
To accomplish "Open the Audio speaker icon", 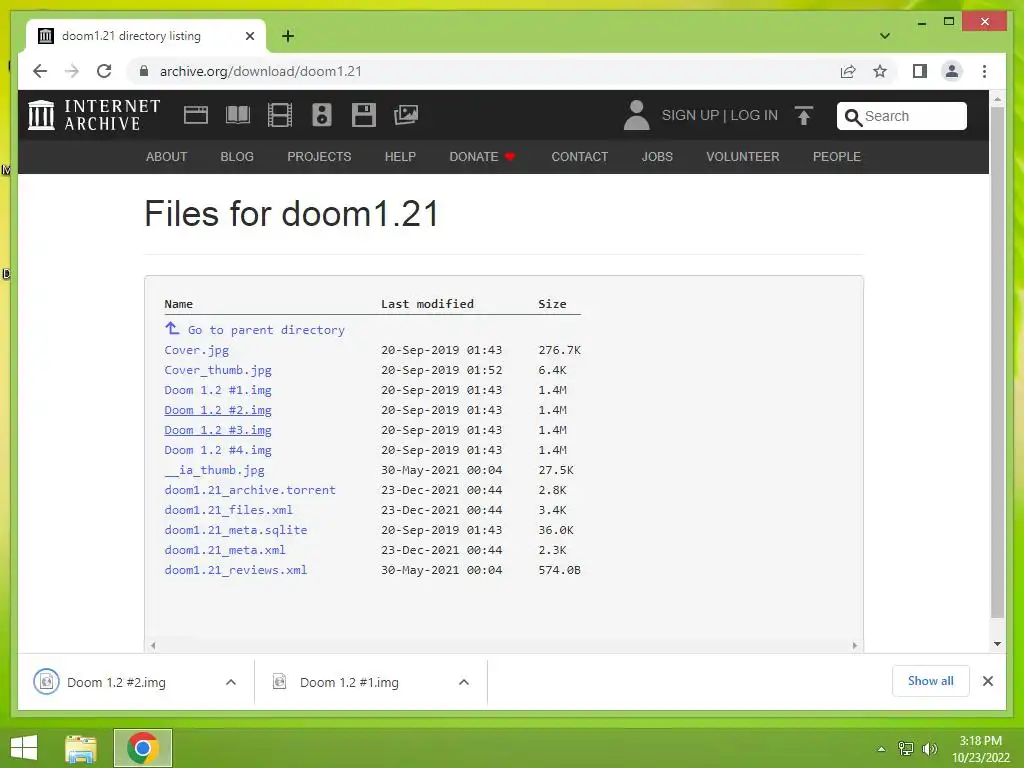I will coord(322,115).
